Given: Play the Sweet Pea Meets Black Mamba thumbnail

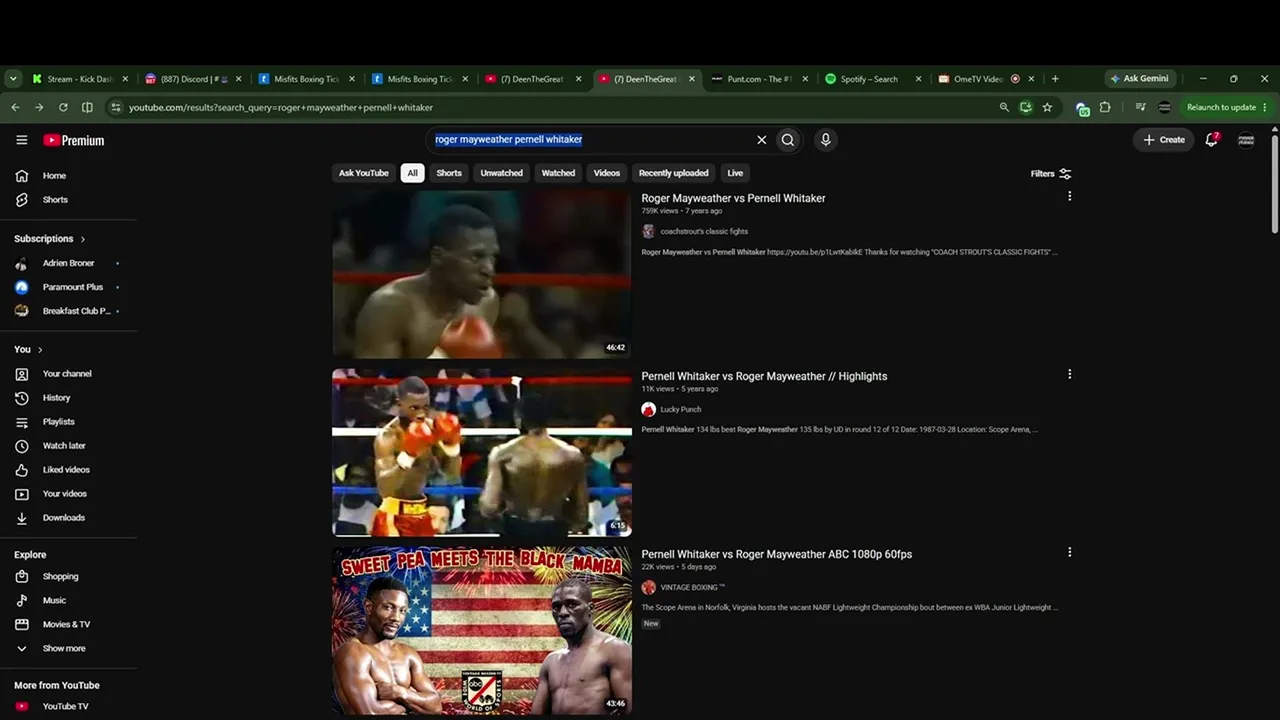Looking at the screenshot, I should pyautogui.click(x=482, y=630).
